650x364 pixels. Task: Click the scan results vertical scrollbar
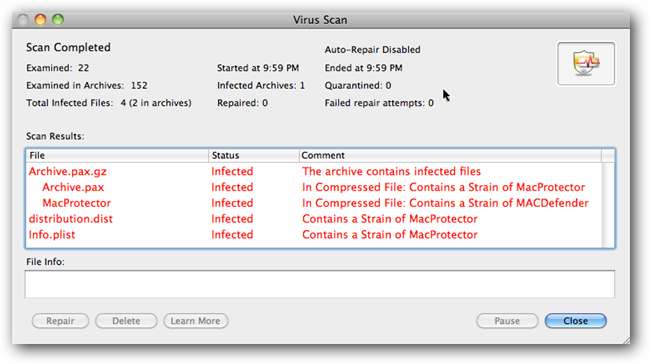608,205
